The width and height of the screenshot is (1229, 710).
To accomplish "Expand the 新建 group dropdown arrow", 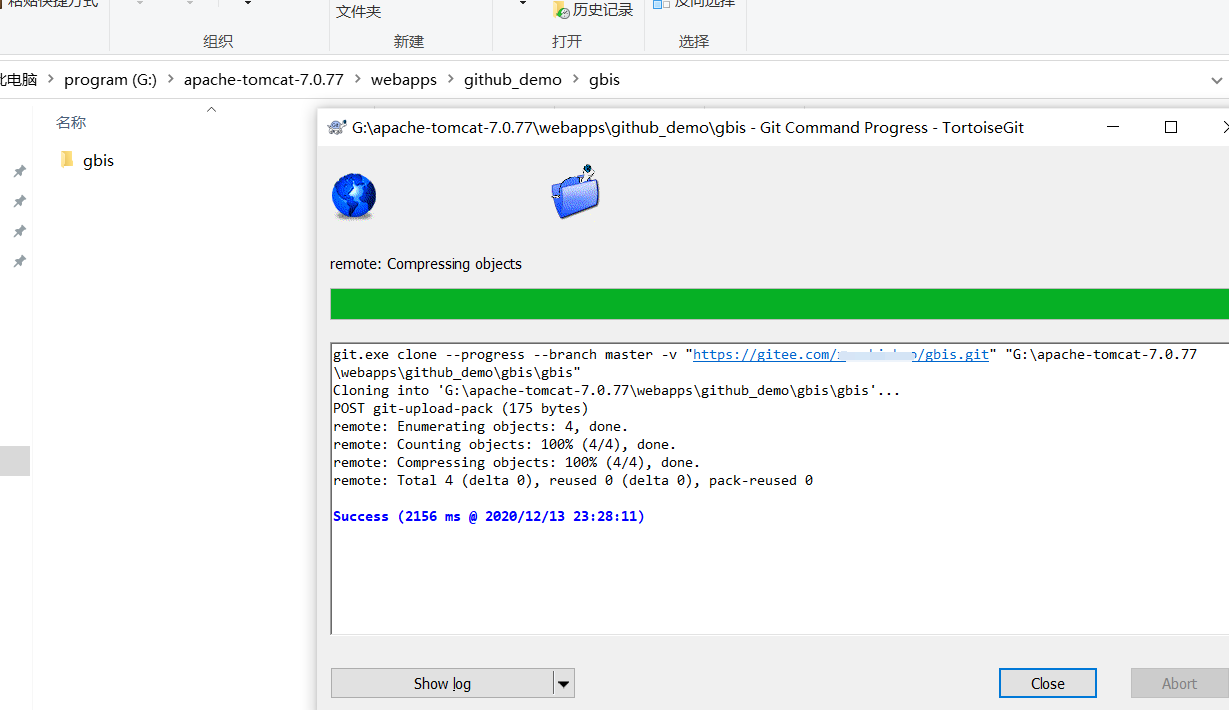I will click(520, 4).
